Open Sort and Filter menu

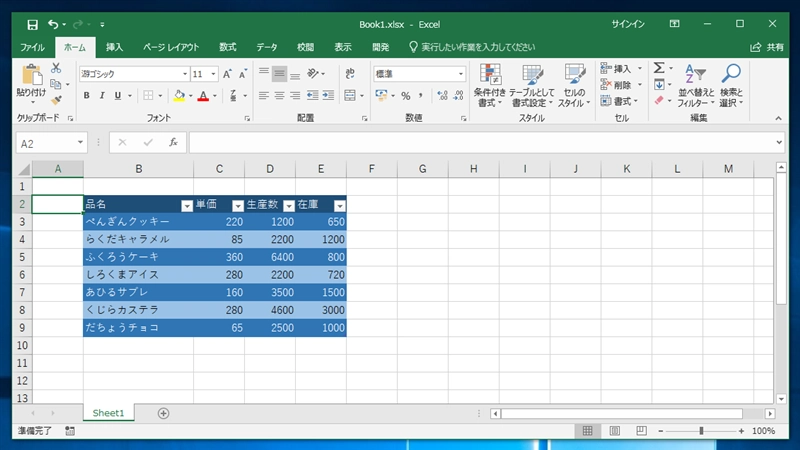pos(695,85)
